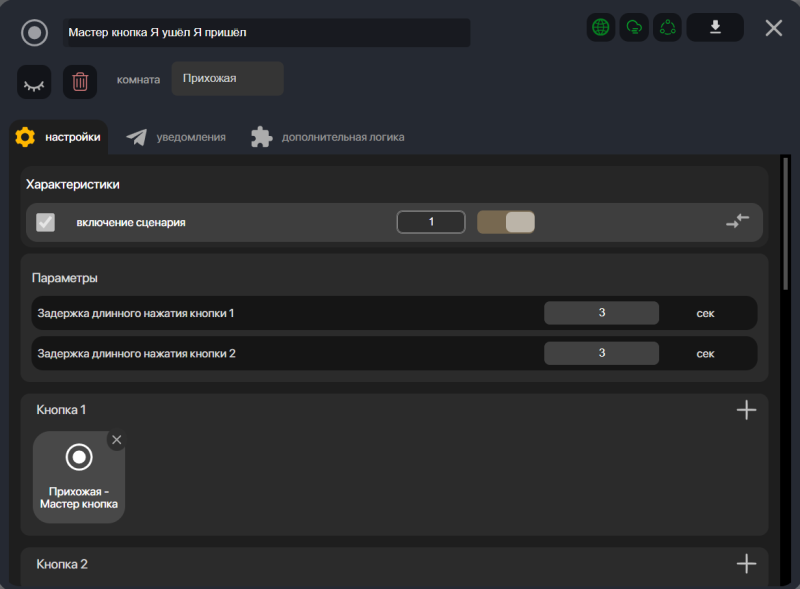Screen dimensions: 800x589
Task: Click the green cloud icon
Action: tap(634, 27)
